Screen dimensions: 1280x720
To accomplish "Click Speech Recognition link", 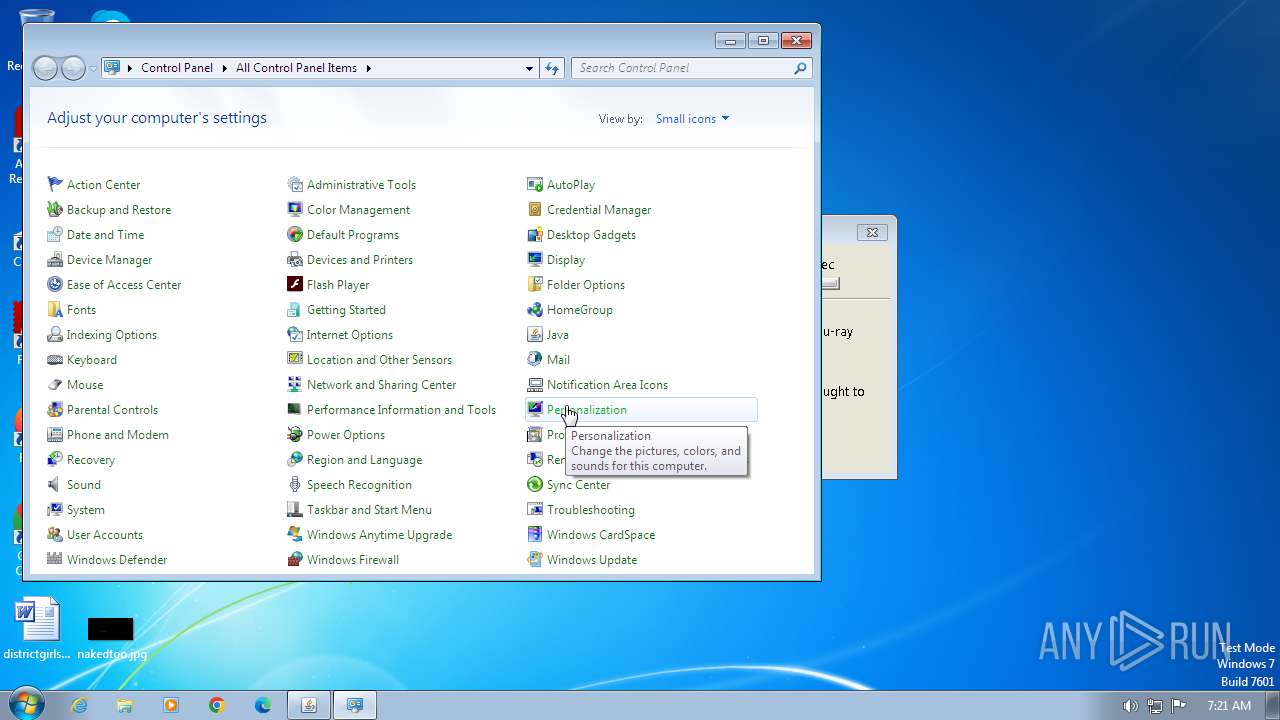I will [359, 484].
